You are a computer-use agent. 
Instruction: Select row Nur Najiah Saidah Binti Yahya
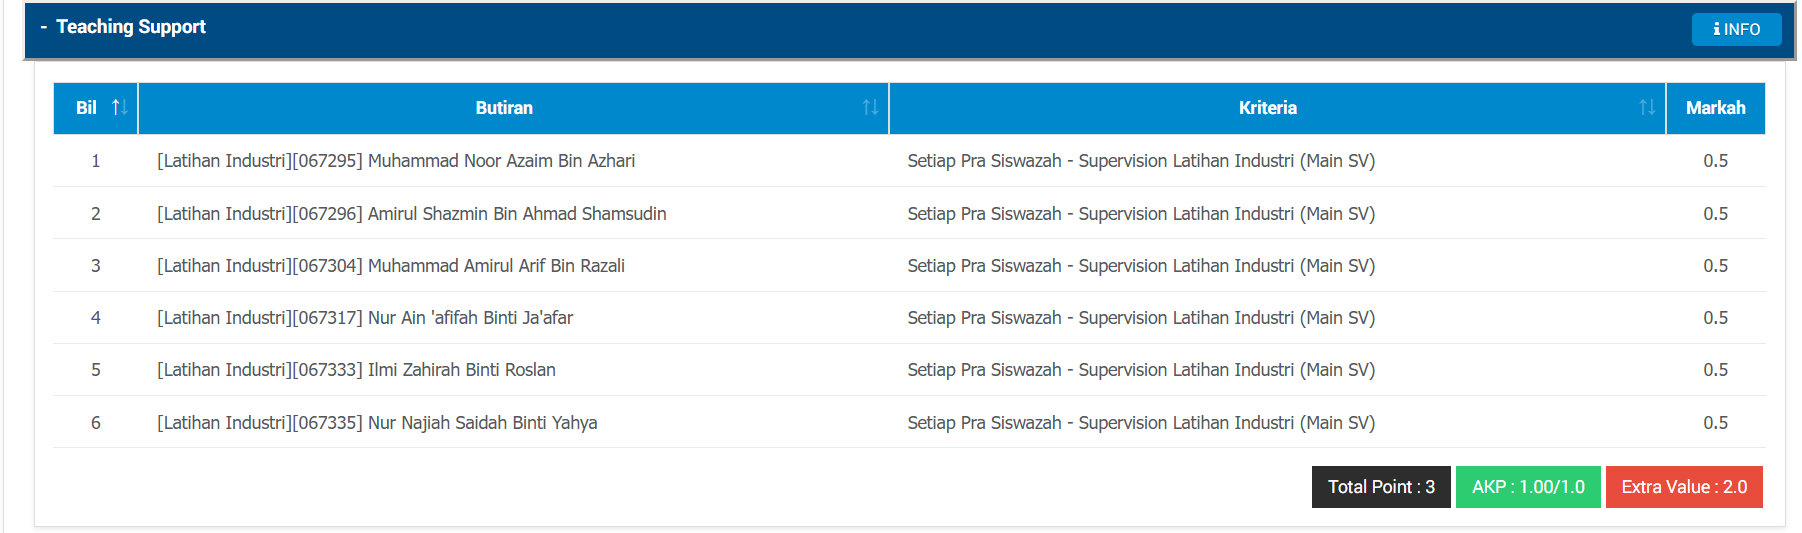tap(909, 422)
